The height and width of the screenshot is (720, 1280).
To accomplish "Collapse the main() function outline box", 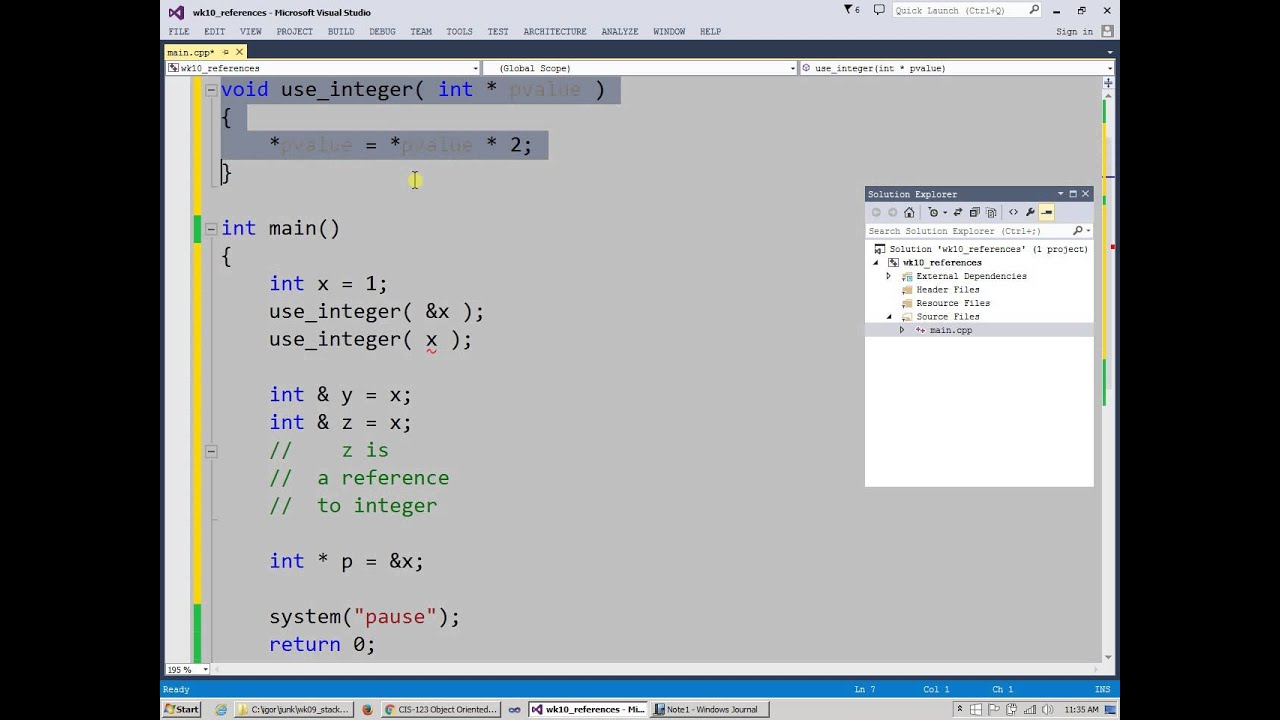I will 211,229.
